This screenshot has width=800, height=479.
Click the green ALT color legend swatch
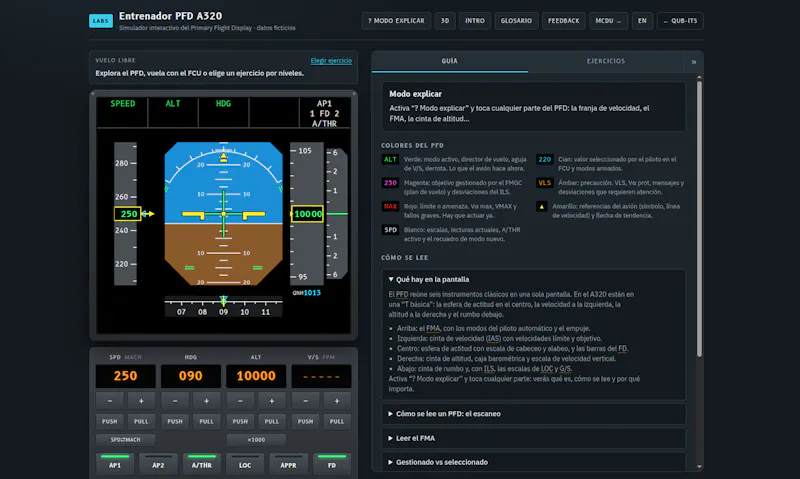390,160
